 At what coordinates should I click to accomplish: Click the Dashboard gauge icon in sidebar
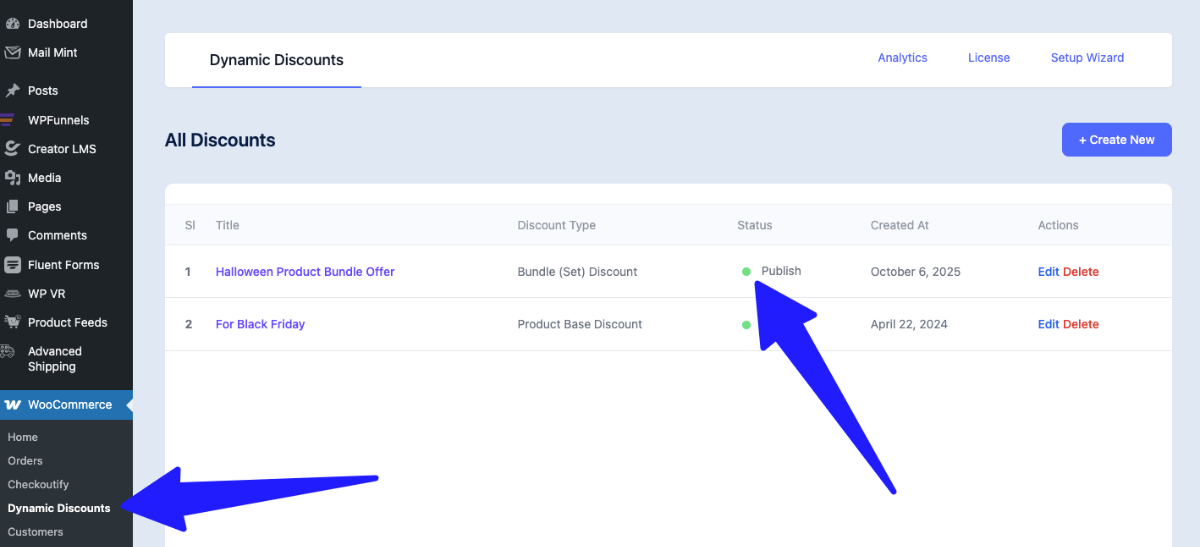point(13,23)
